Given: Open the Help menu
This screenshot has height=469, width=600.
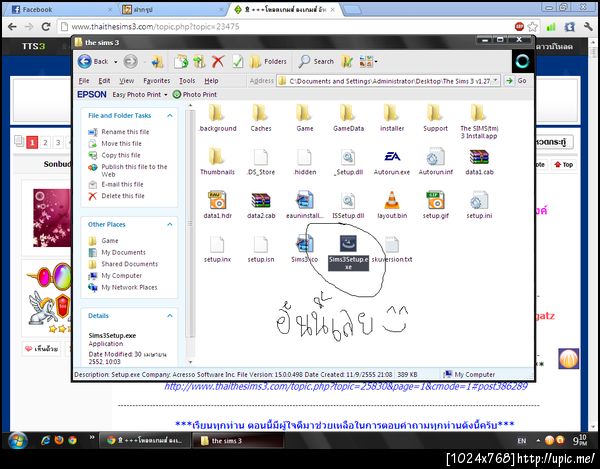Looking at the screenshot, I should coord(211,81).
